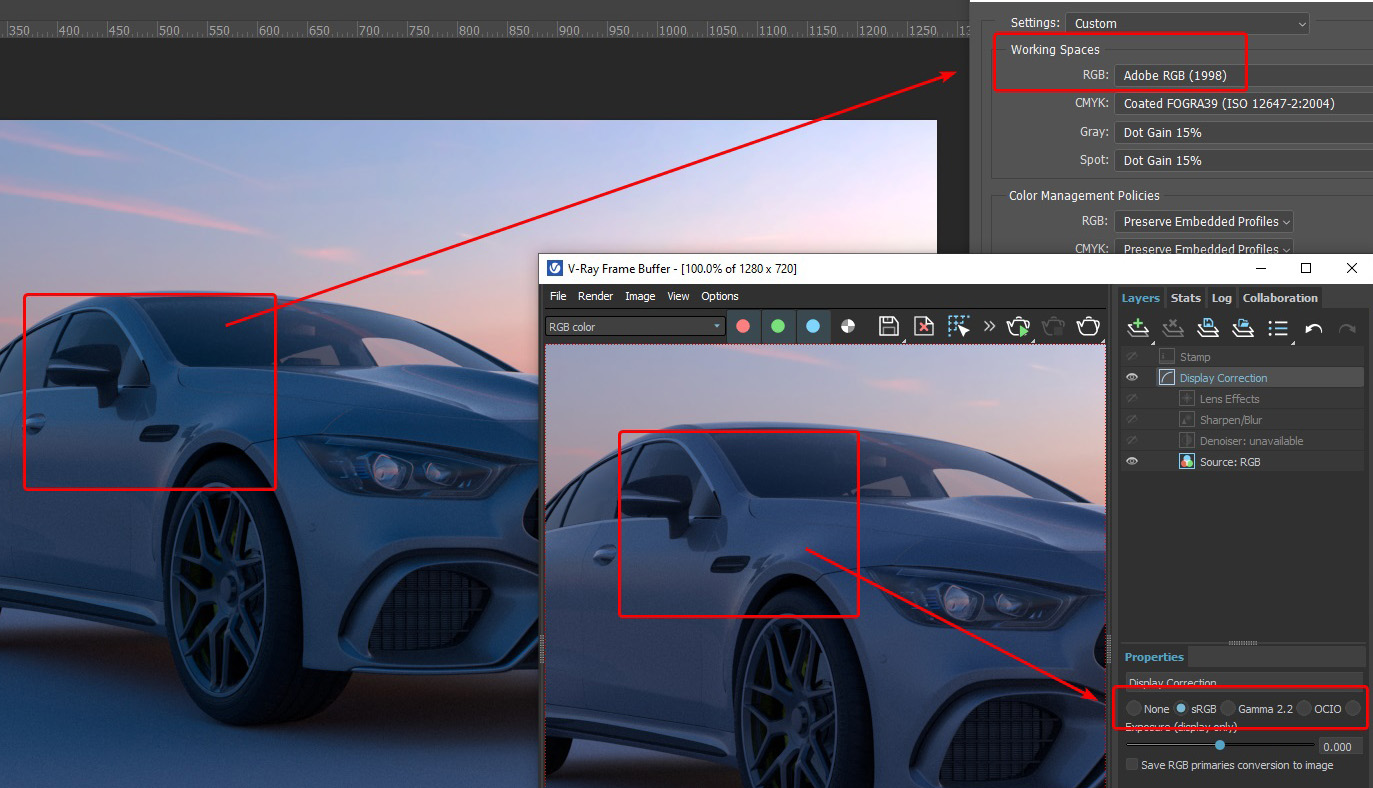Toggle the green channel button

(x=778, y=326)
